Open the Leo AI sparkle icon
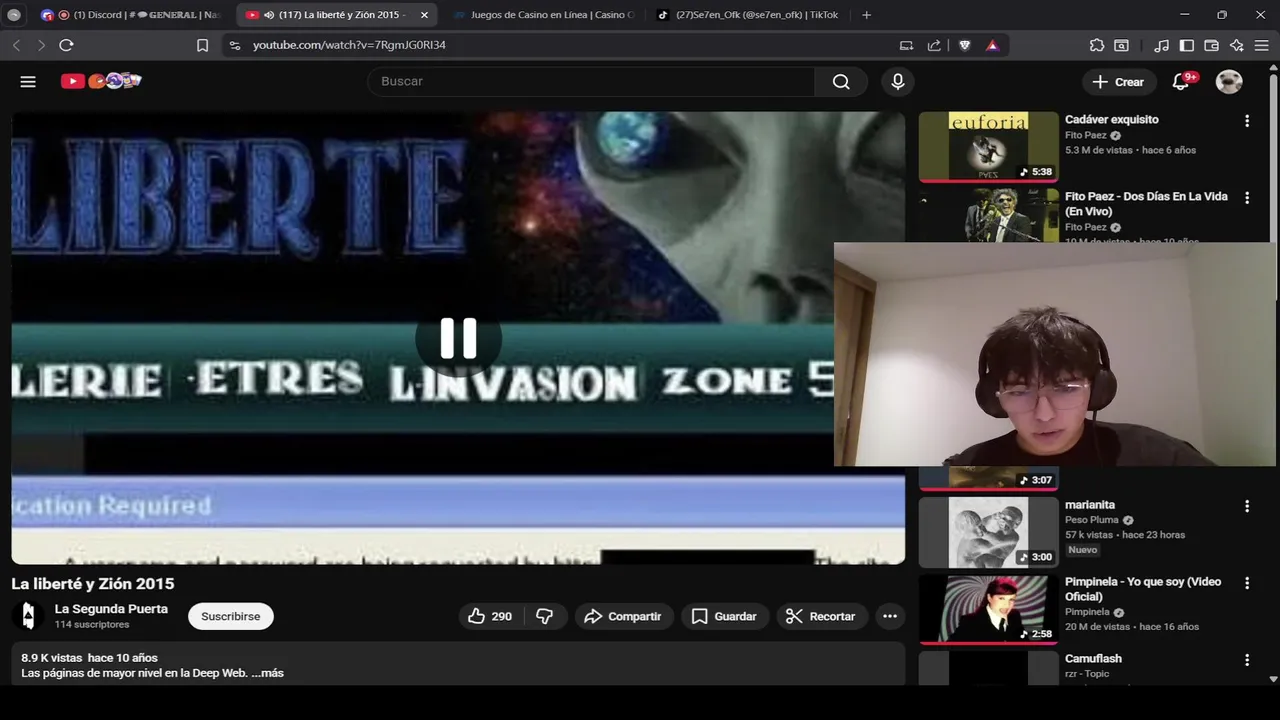 [1237, 45]
